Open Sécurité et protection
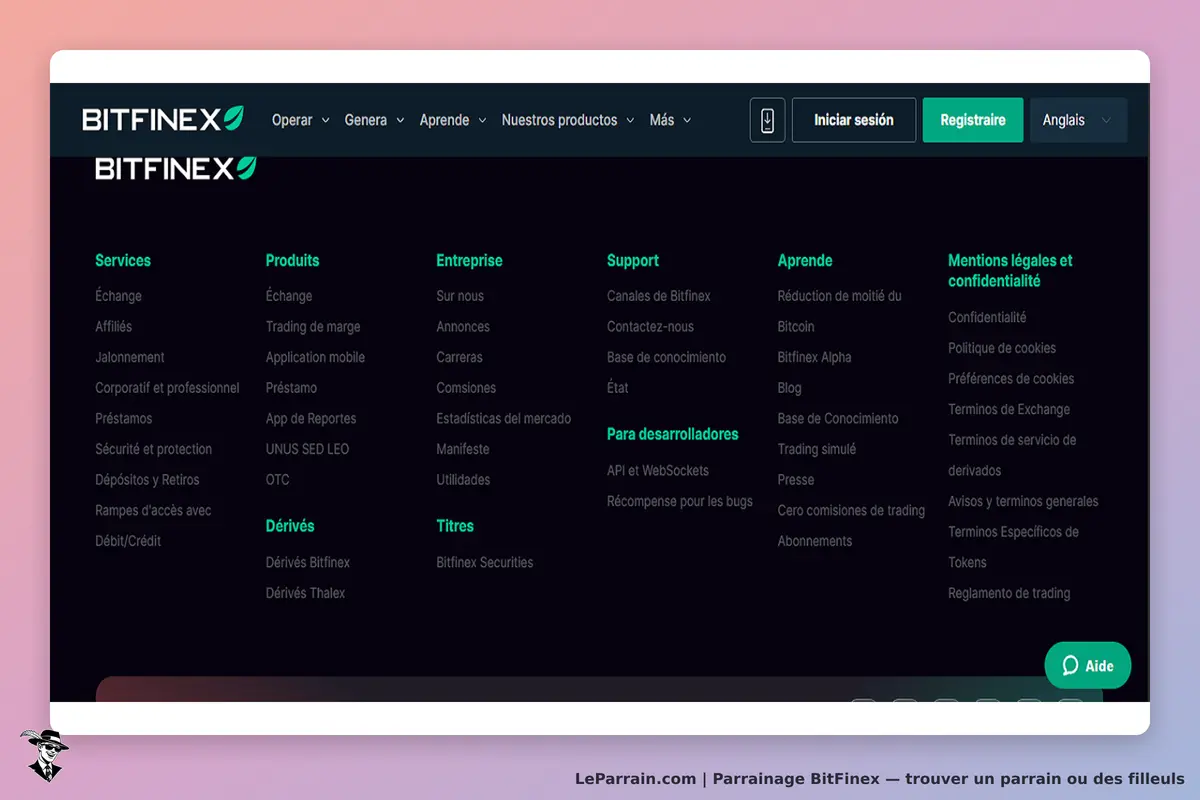Image resolution: width=1200 pixels, height=800 pixels. 154,449
